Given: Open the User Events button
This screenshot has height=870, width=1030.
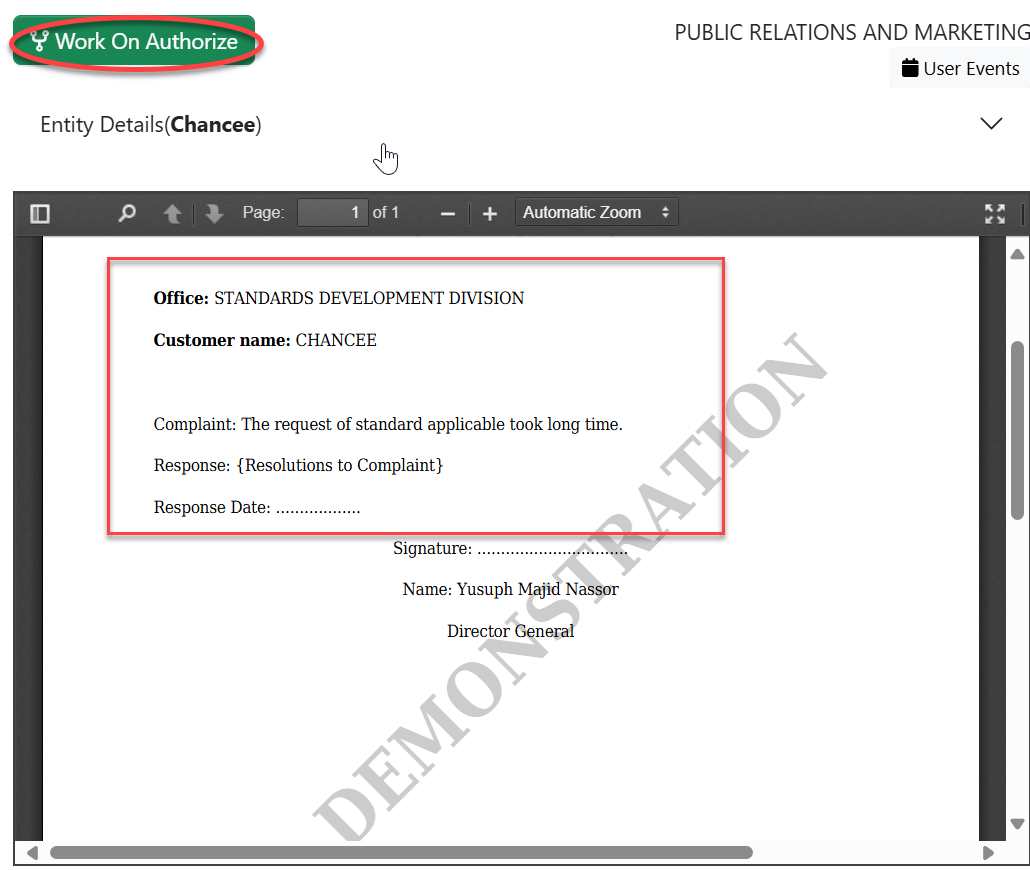Looking at the screenshot, I should click(x=960, y=68).
